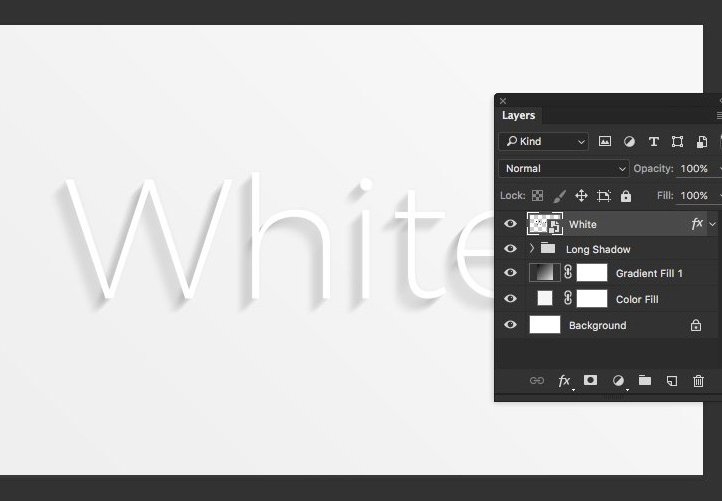The image size is (722, 501).
Task: Hide the Background layer
Action: coord(511,325)
